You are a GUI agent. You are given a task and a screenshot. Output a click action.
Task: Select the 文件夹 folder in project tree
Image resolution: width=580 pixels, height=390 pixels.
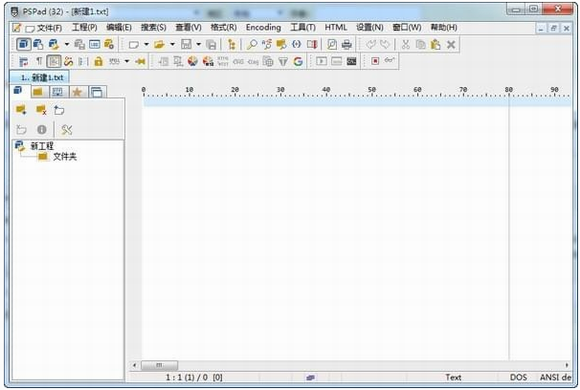click(65, 157)
